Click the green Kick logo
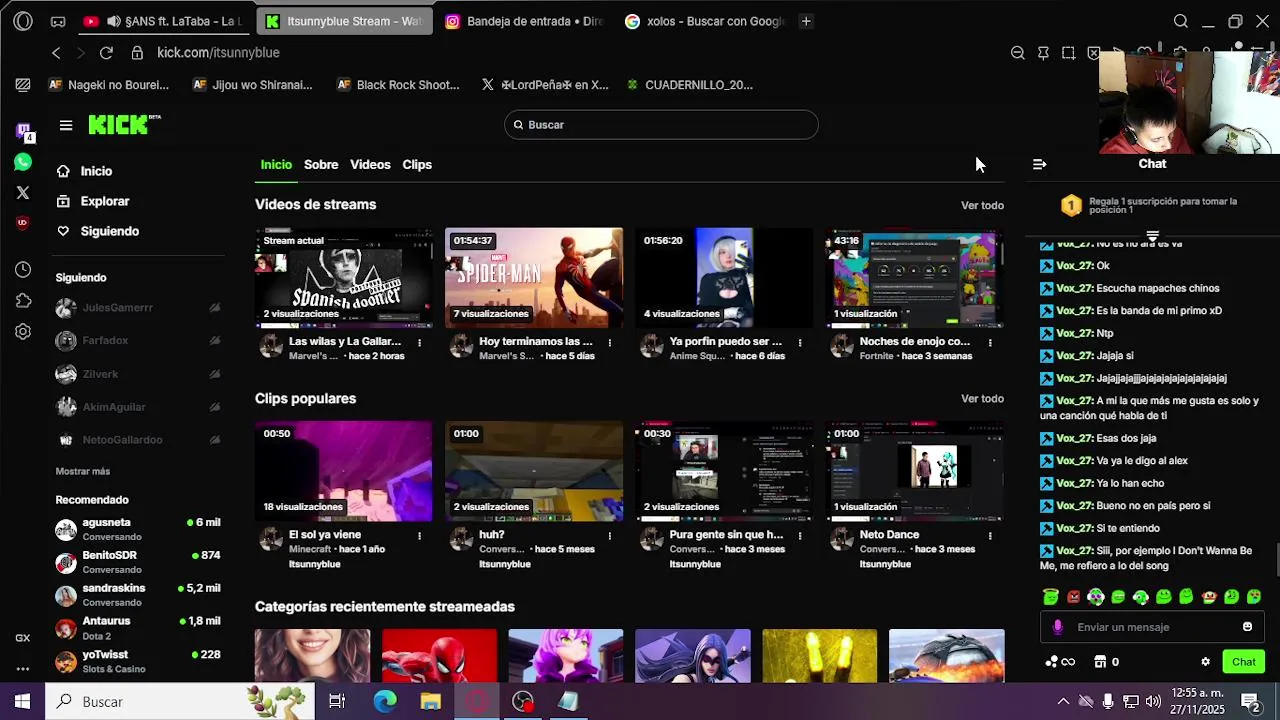 [x=124, y=124]
